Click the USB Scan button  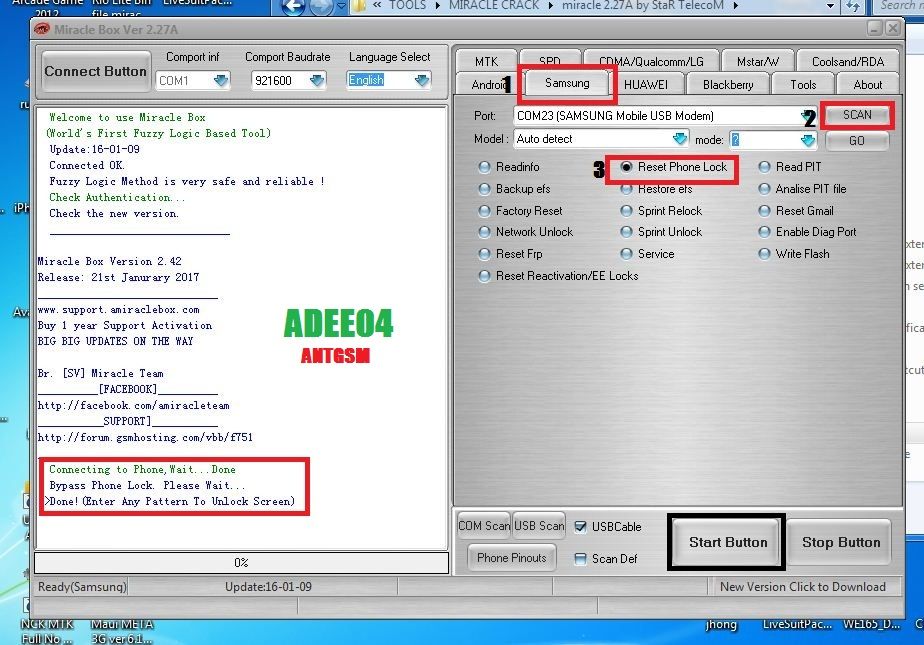(x=539, y=526)
